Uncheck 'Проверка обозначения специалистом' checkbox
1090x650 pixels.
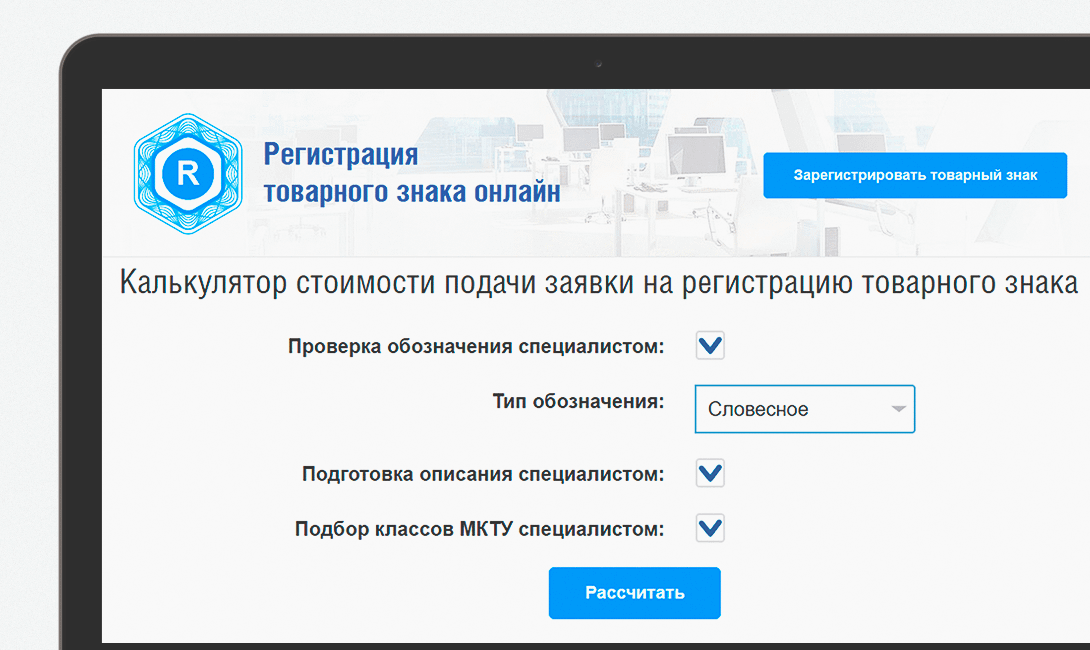pos(710,346)
